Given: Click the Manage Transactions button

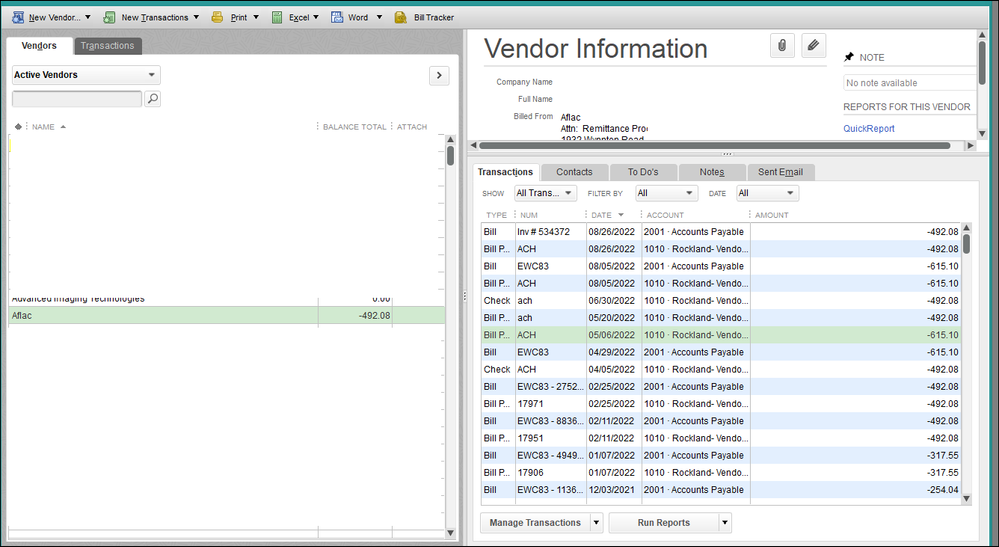Looking at the screenshot, I should 535,523.
